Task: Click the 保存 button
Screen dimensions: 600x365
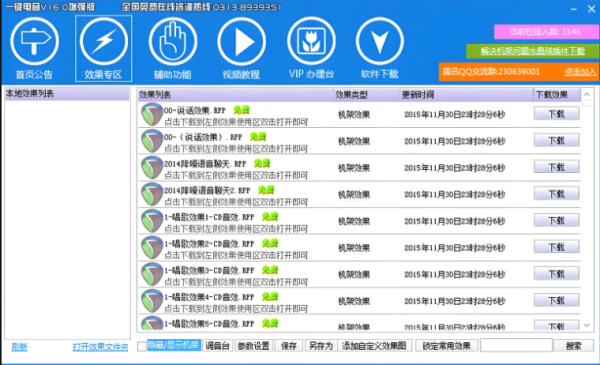Action: [x=289, y=346]
